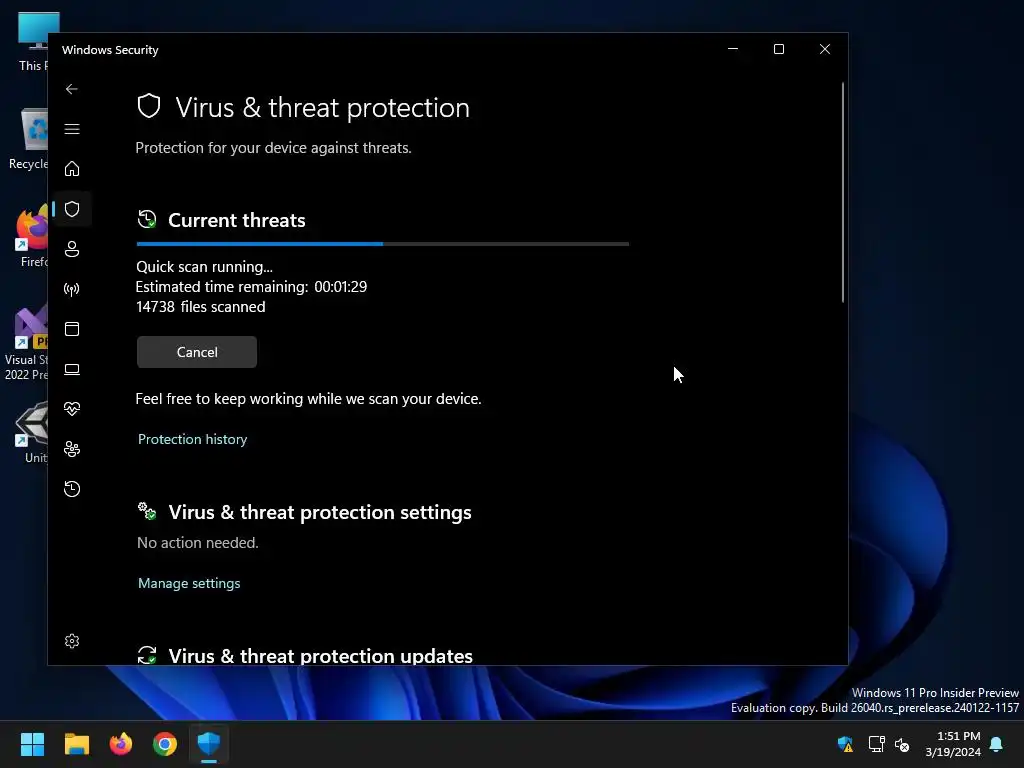
Task: Click the protection settings gears icon
Action: point(147,511)
